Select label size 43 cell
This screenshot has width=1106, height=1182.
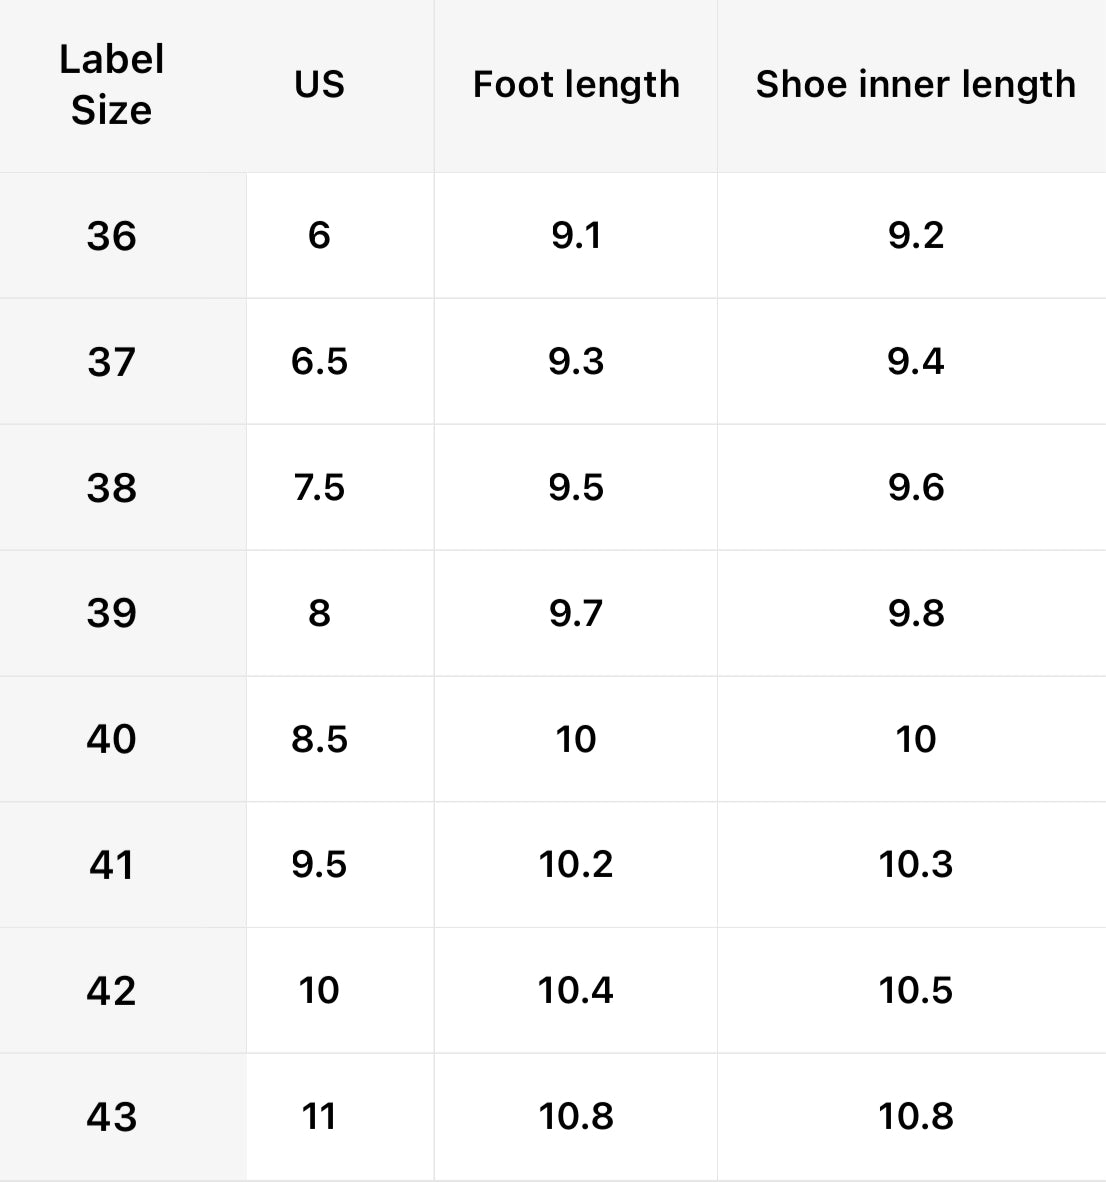click(111, 1116)
